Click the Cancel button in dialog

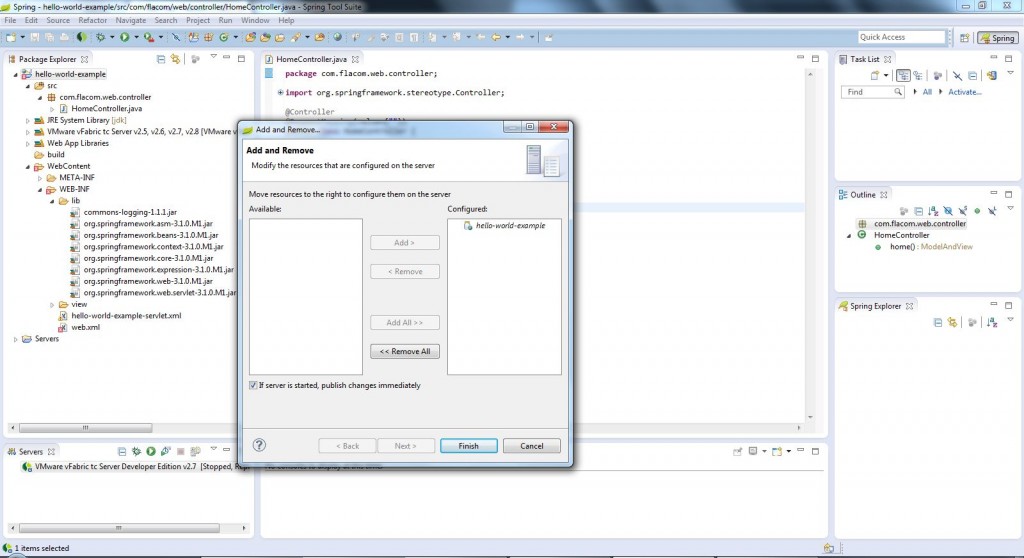tap(532, 446)
